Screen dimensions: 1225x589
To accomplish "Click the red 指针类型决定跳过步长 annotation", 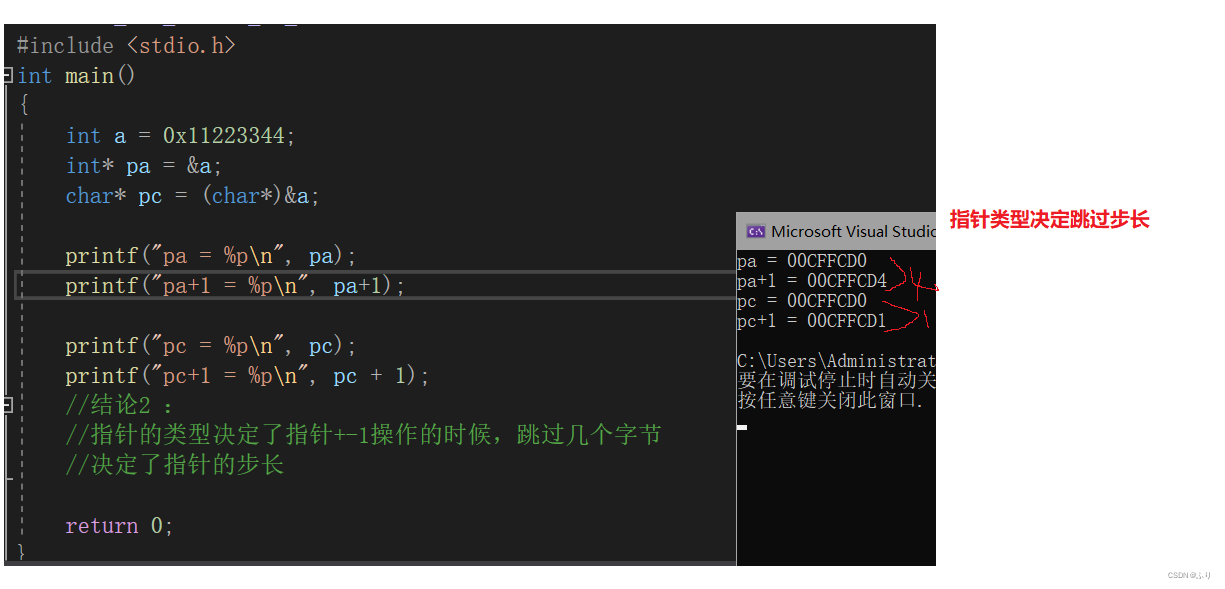I will (x=1049, y=220).
